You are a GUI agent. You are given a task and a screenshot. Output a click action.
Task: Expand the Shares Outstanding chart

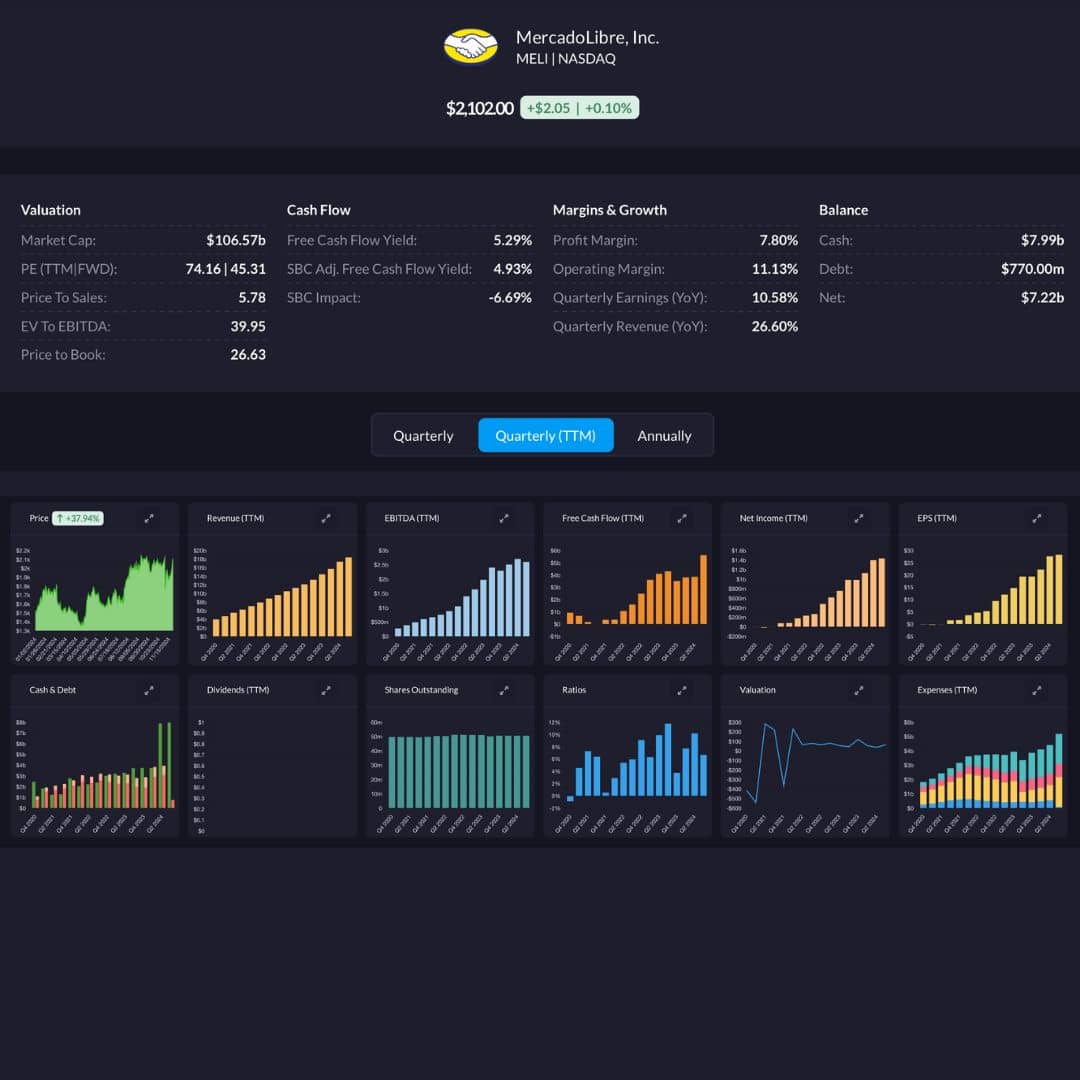point(503,690)
